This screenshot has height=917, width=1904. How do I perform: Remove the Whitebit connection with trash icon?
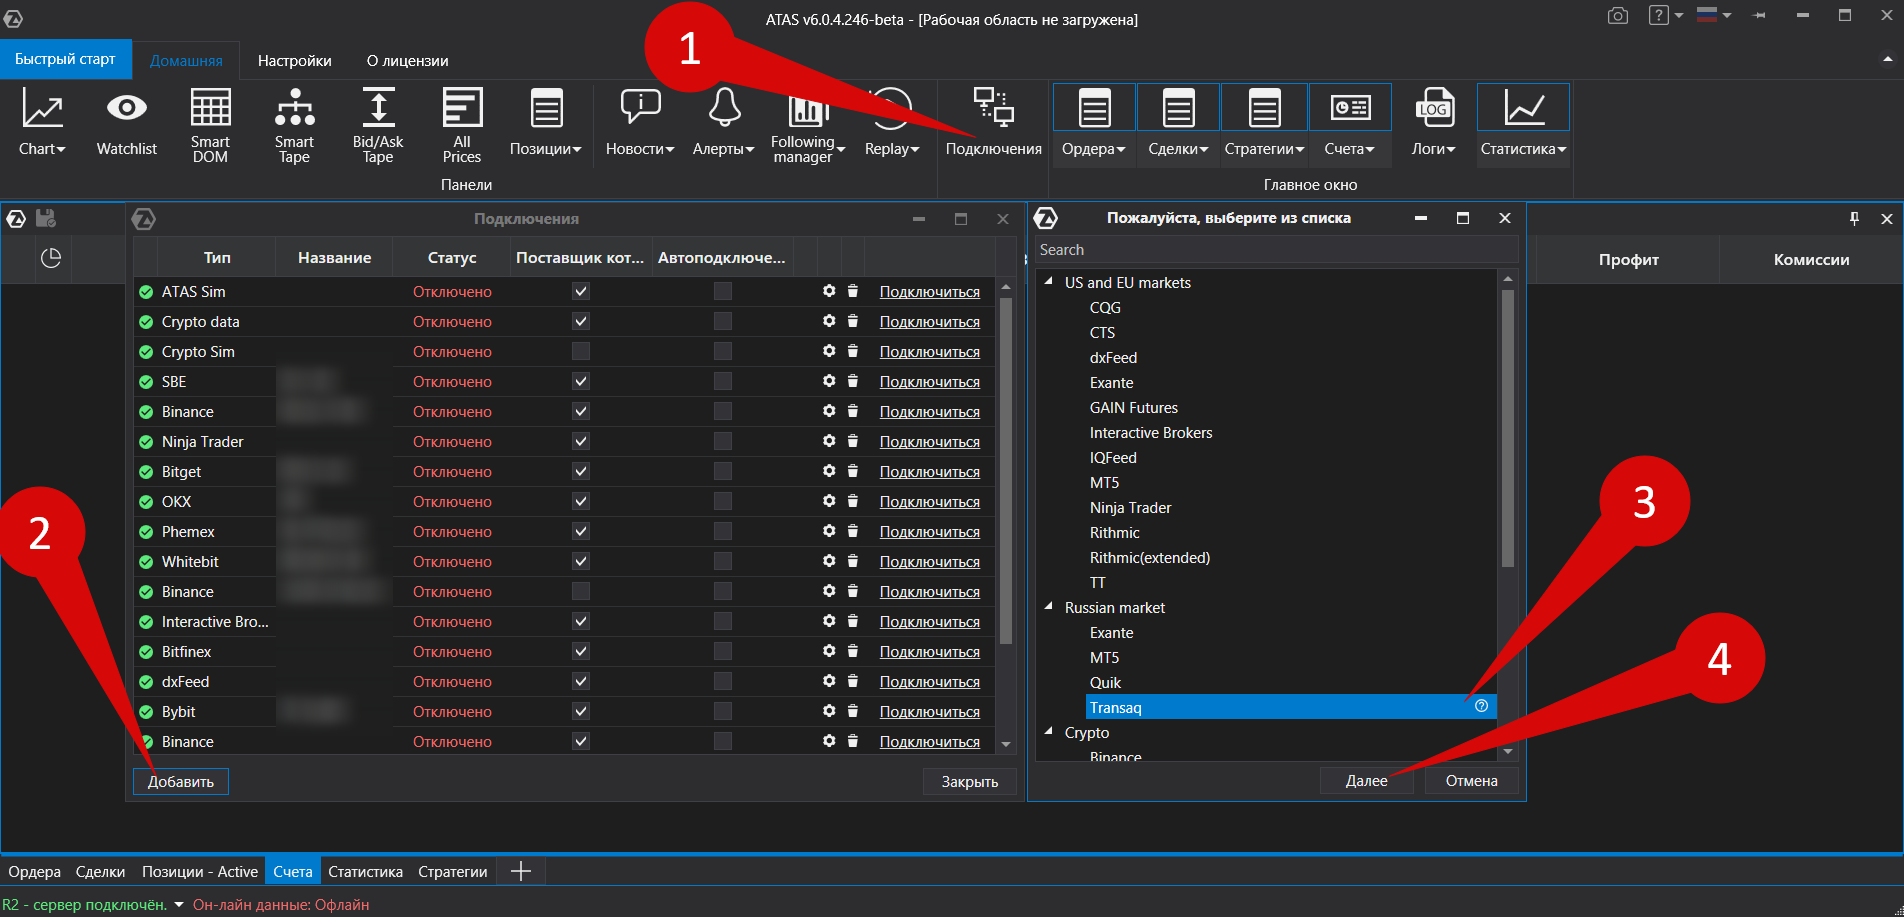(x=853, y=561)
